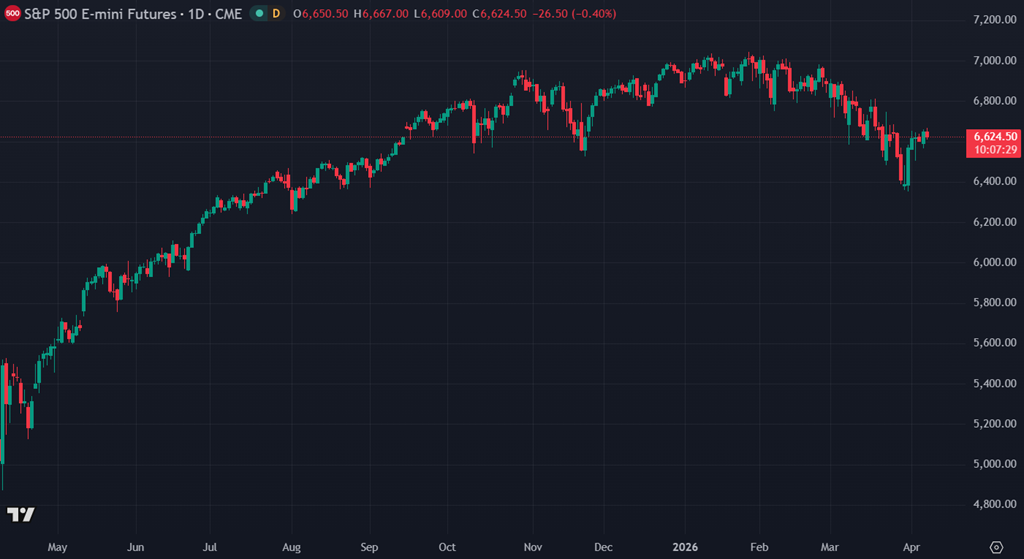
Task: Click the TradingView logo icon
Action: [21, 514]
